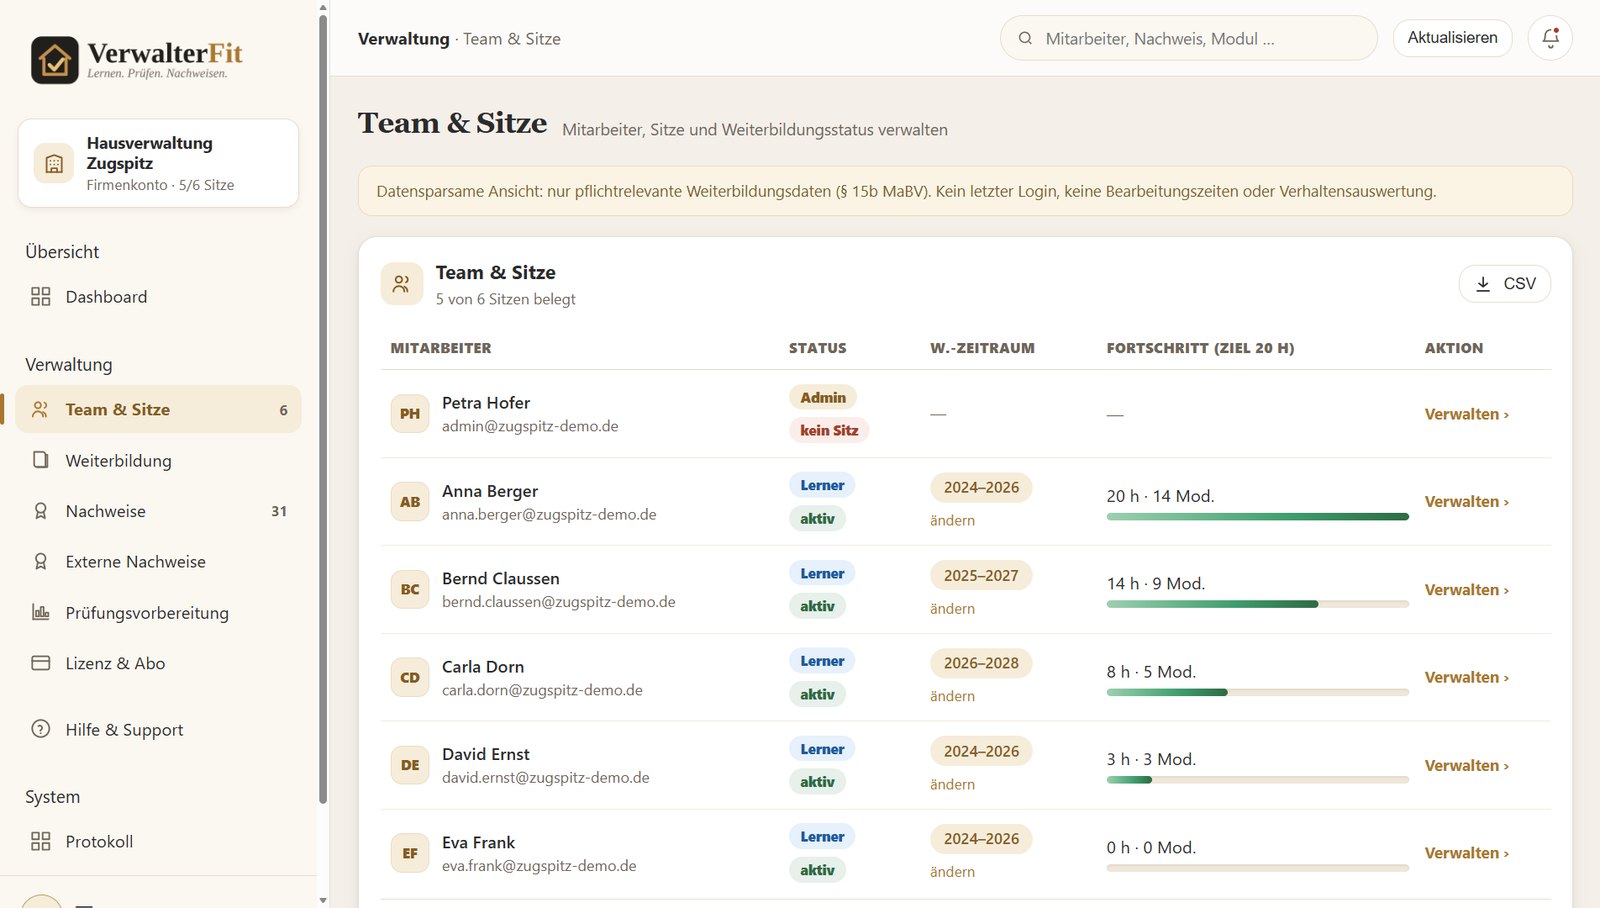Click the Nachweise count badge 31

point(279,511)
